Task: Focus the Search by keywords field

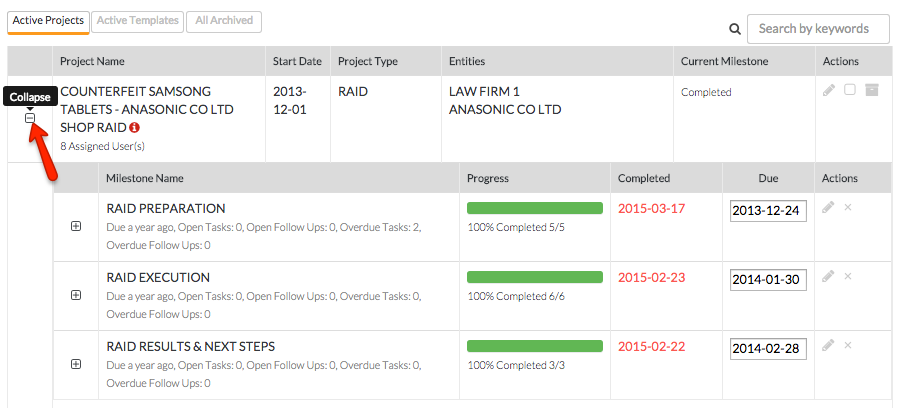Action: point(818,29)
